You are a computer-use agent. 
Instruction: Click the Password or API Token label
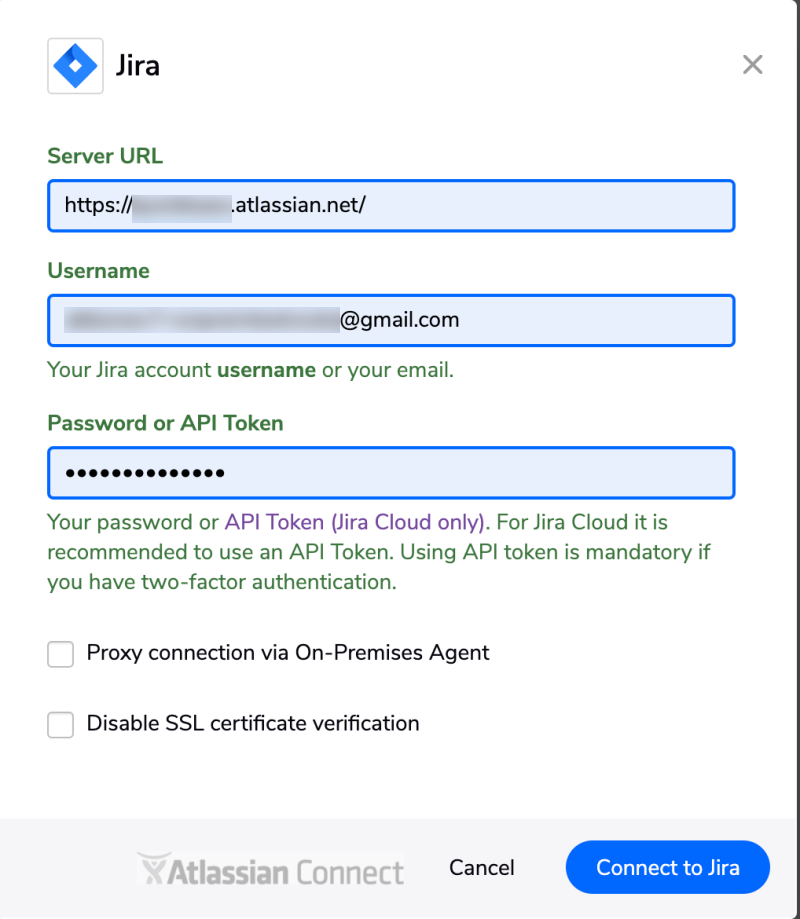(x=165, y=423)
